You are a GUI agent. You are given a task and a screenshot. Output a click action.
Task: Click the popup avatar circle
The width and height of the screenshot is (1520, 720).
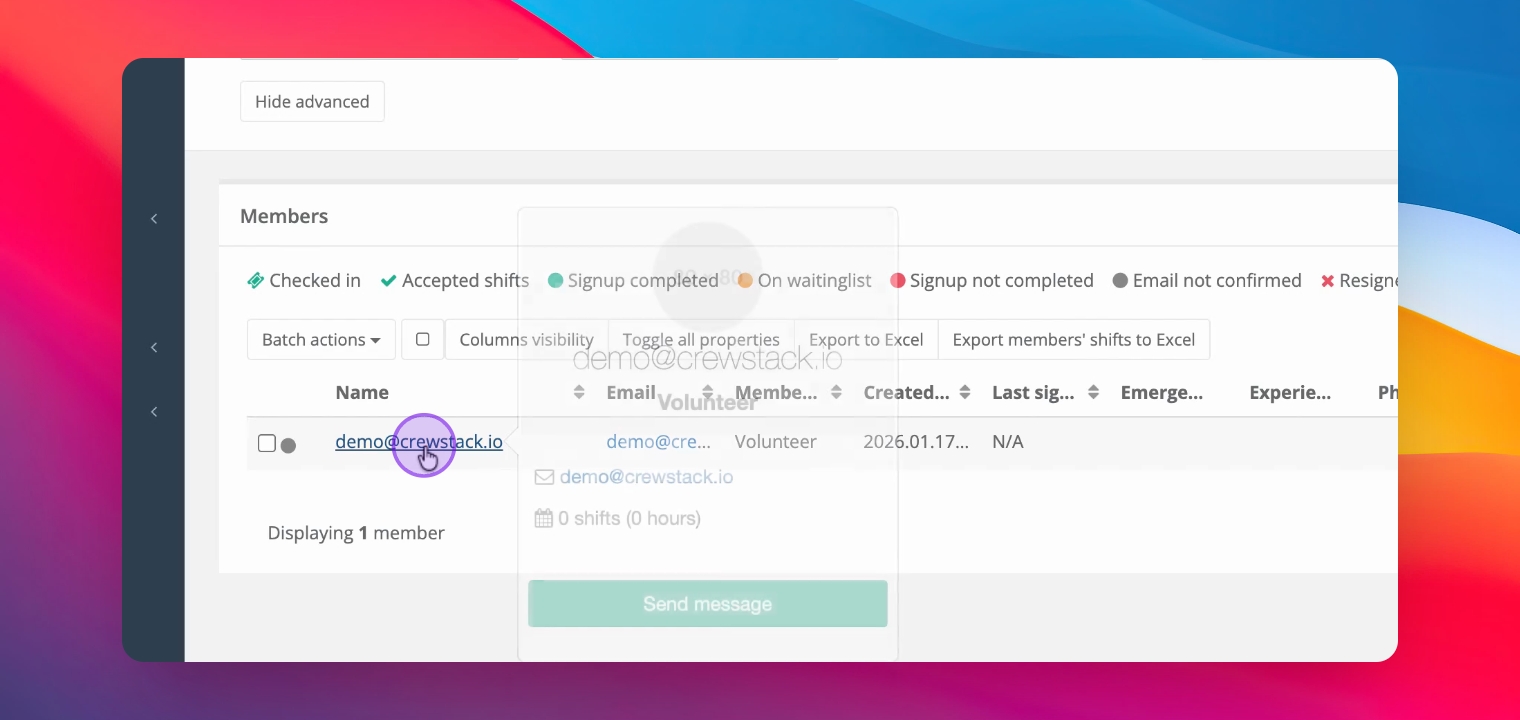click(708, 276)
